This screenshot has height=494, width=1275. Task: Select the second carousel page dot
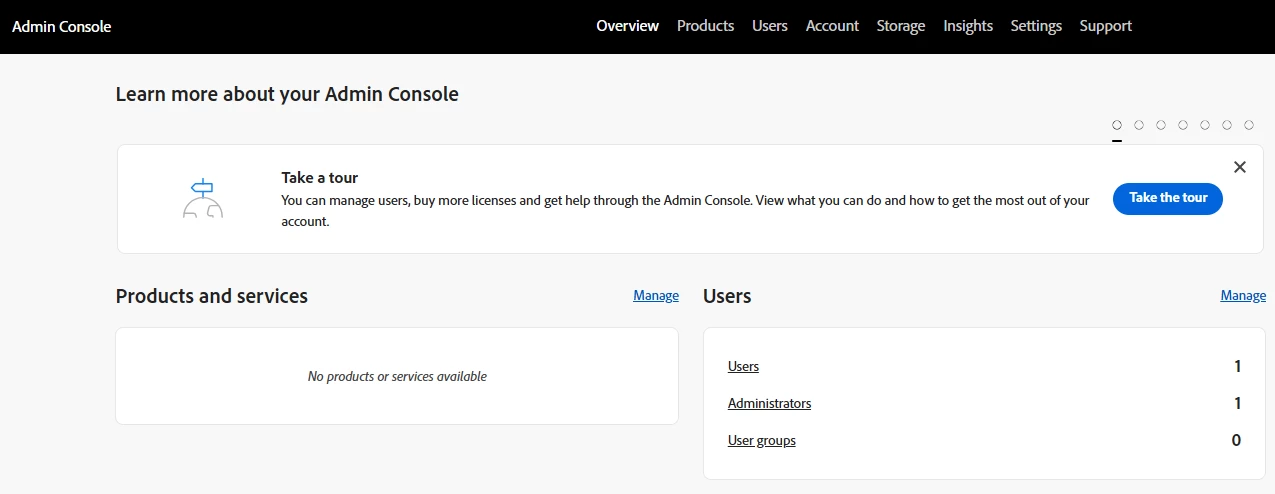(1139, 125)
